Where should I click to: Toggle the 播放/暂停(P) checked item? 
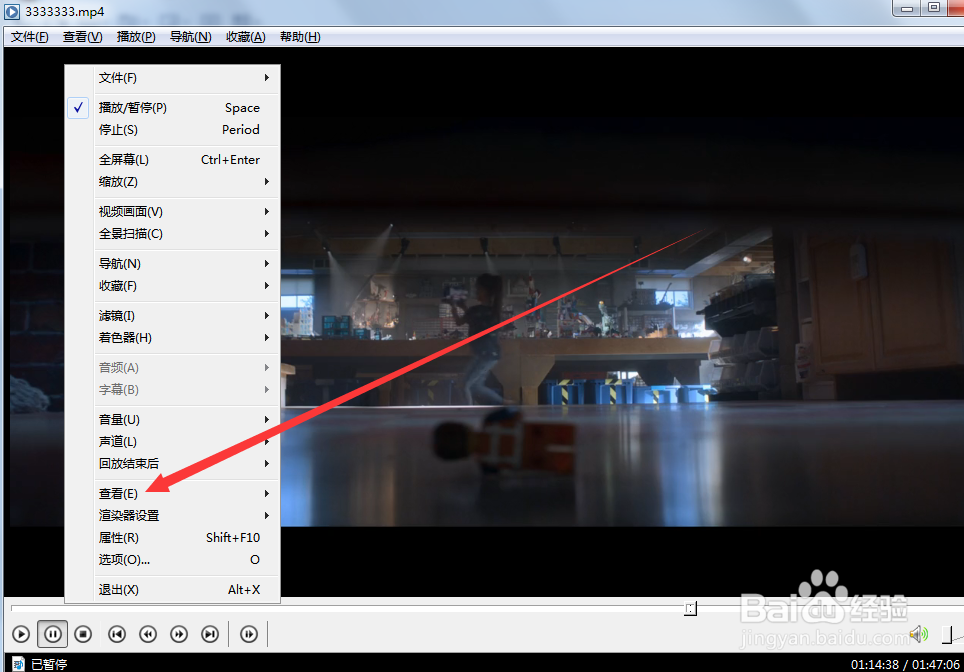click(172, 108)
